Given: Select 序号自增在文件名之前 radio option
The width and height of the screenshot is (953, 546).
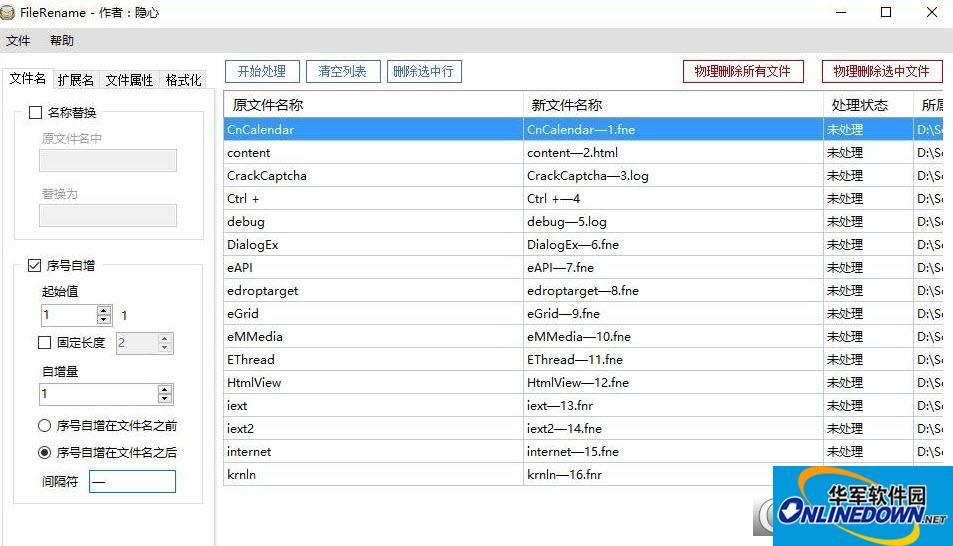Looking at the screenshot, I should pyautogui.click(x=44, y=426).
